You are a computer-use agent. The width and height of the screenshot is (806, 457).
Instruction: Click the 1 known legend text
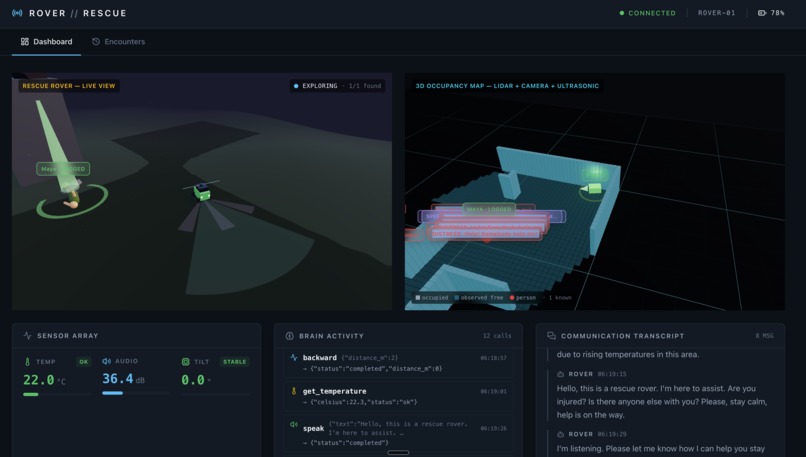click(x=560, y=298)
